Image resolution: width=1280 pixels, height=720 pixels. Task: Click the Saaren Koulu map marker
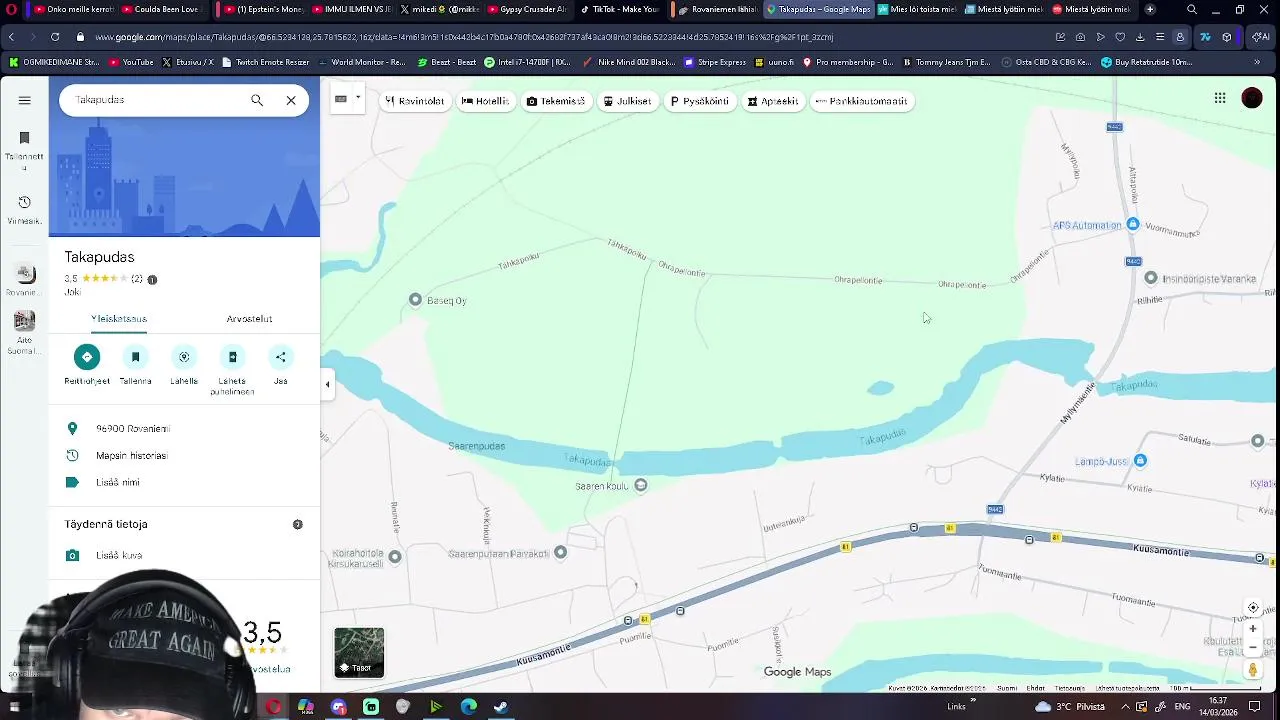tap(641, 485)
